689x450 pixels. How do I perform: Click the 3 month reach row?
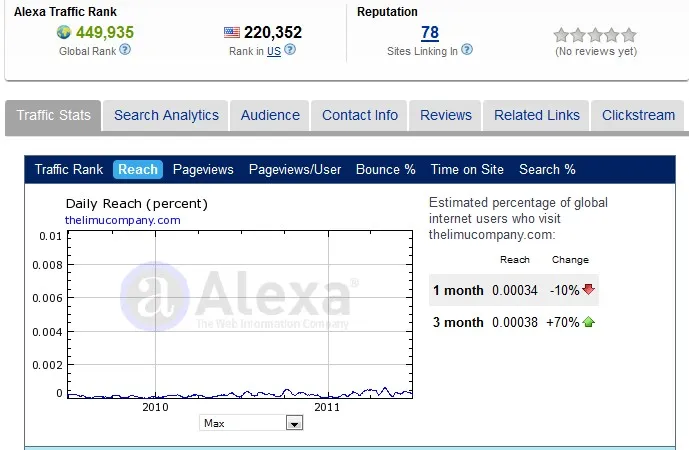click(x=514, y=322)
